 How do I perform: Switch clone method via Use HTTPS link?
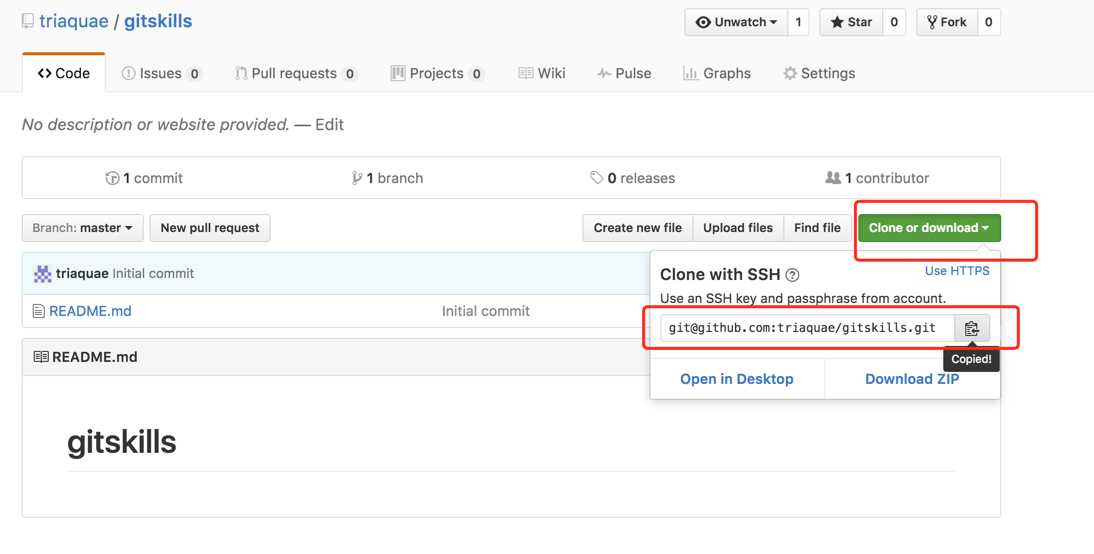pyautogui.click(x=957, y=271)
